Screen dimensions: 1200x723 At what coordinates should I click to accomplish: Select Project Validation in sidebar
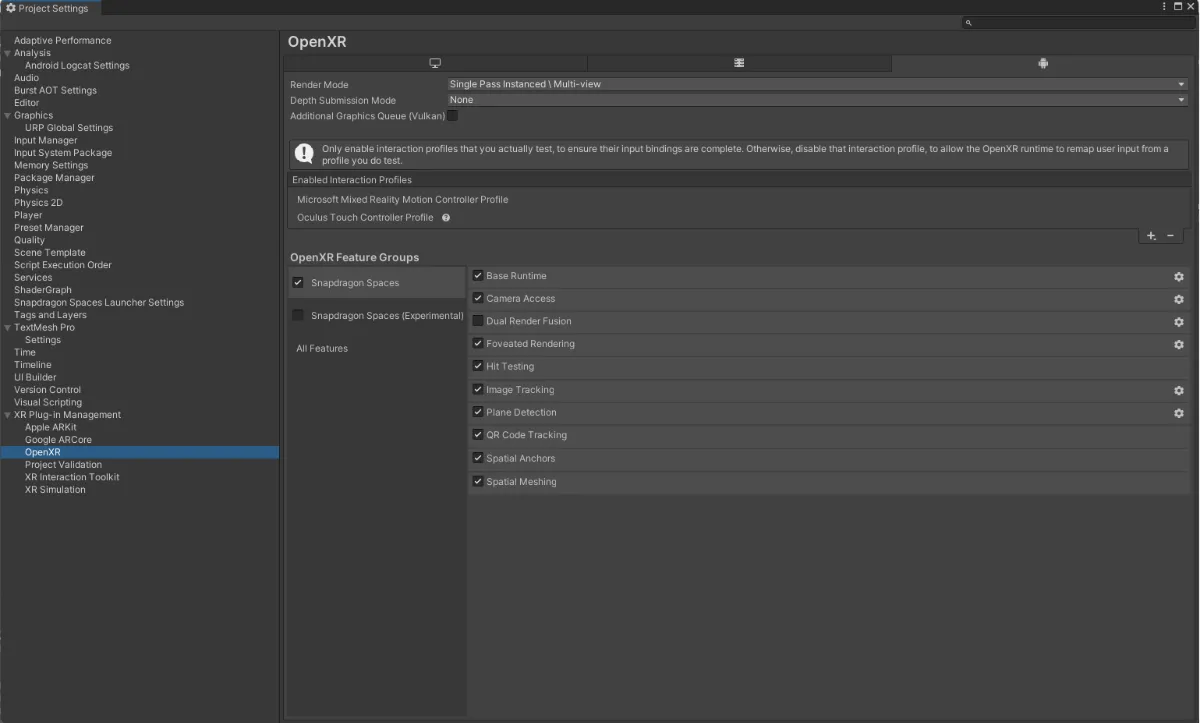pos(63,465)
